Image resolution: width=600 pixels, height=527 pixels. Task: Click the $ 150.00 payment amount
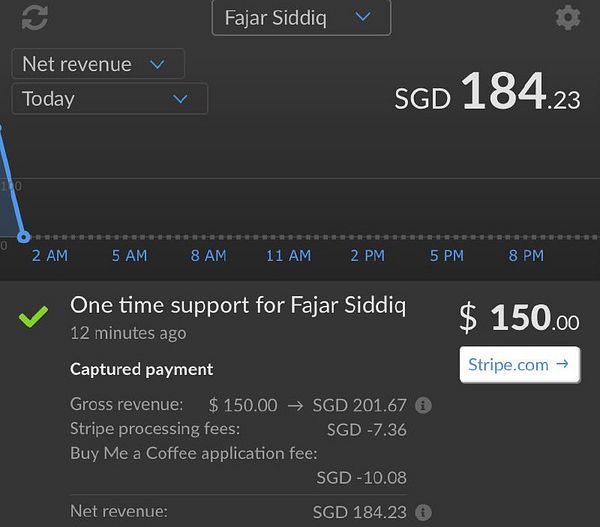coord(519,318)
